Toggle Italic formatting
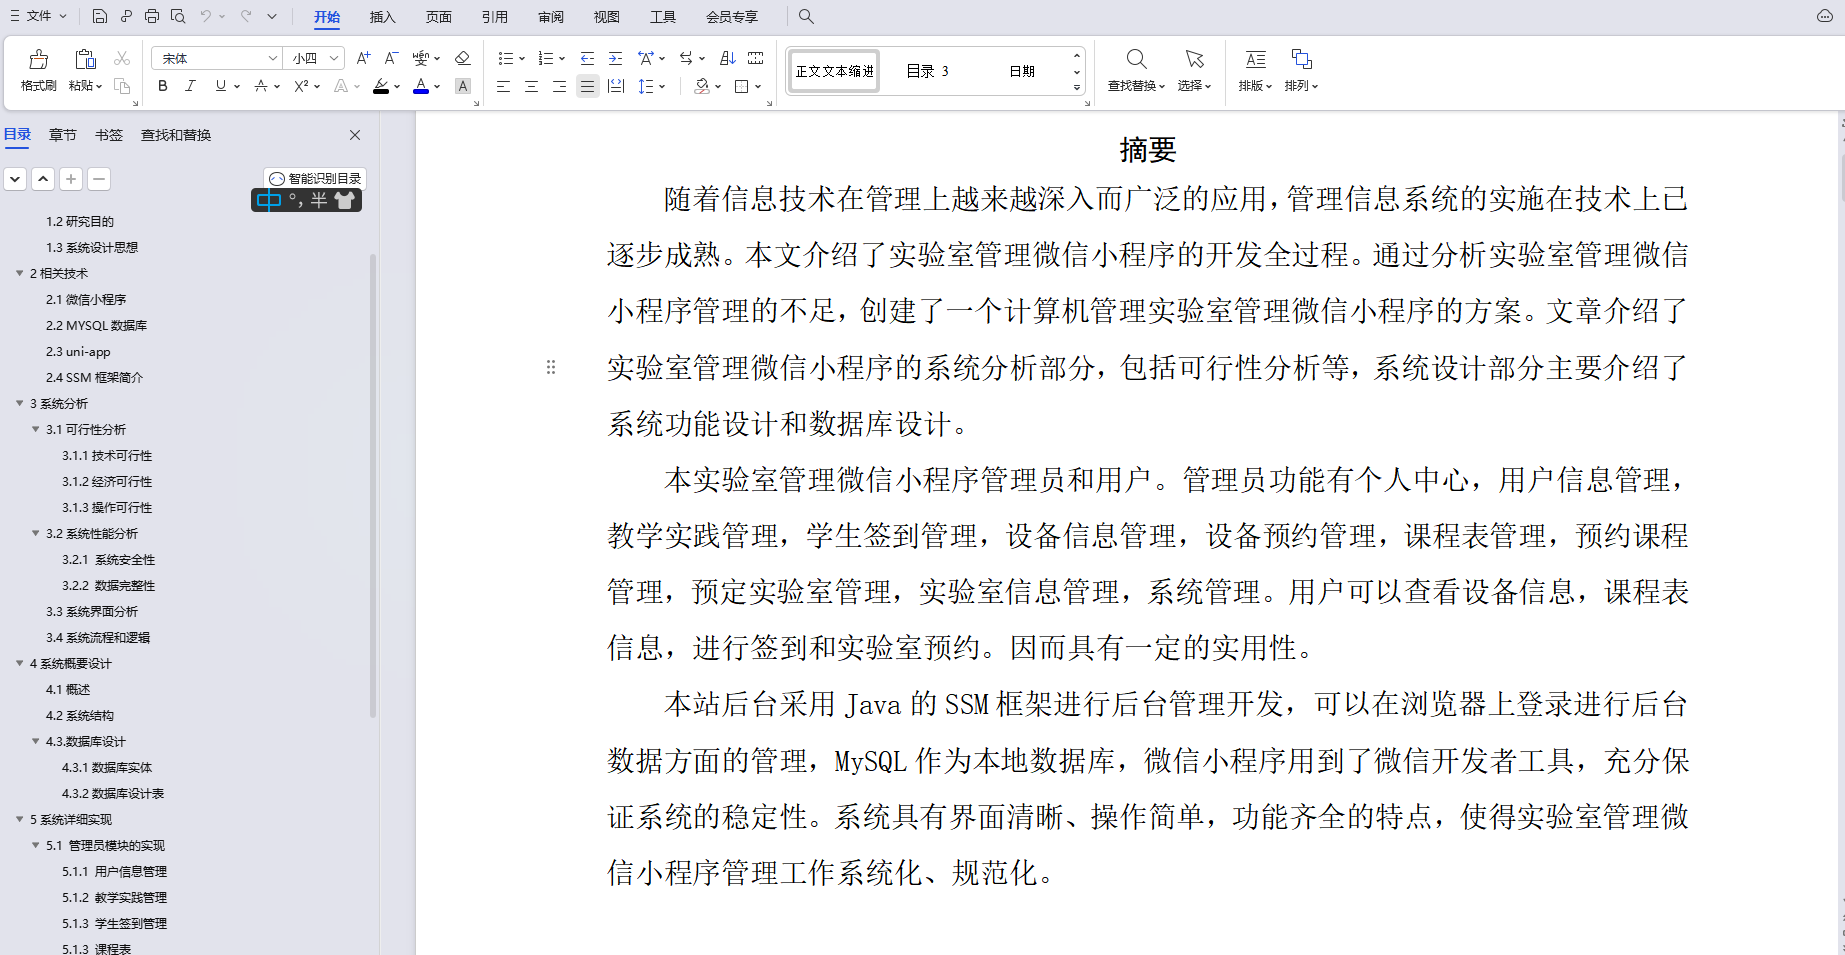Screen dimensions: 1845x955 point(190,86)
